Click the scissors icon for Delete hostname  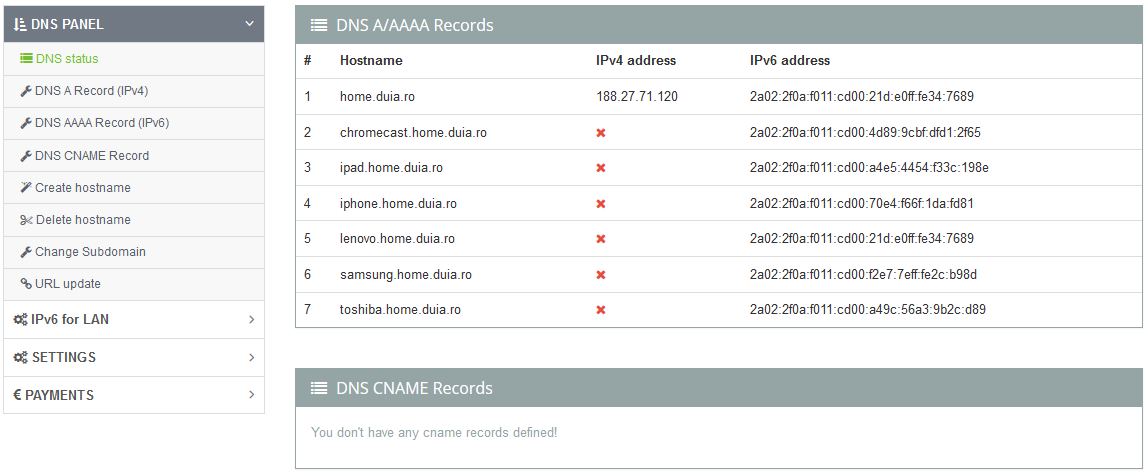coord(26,220)
